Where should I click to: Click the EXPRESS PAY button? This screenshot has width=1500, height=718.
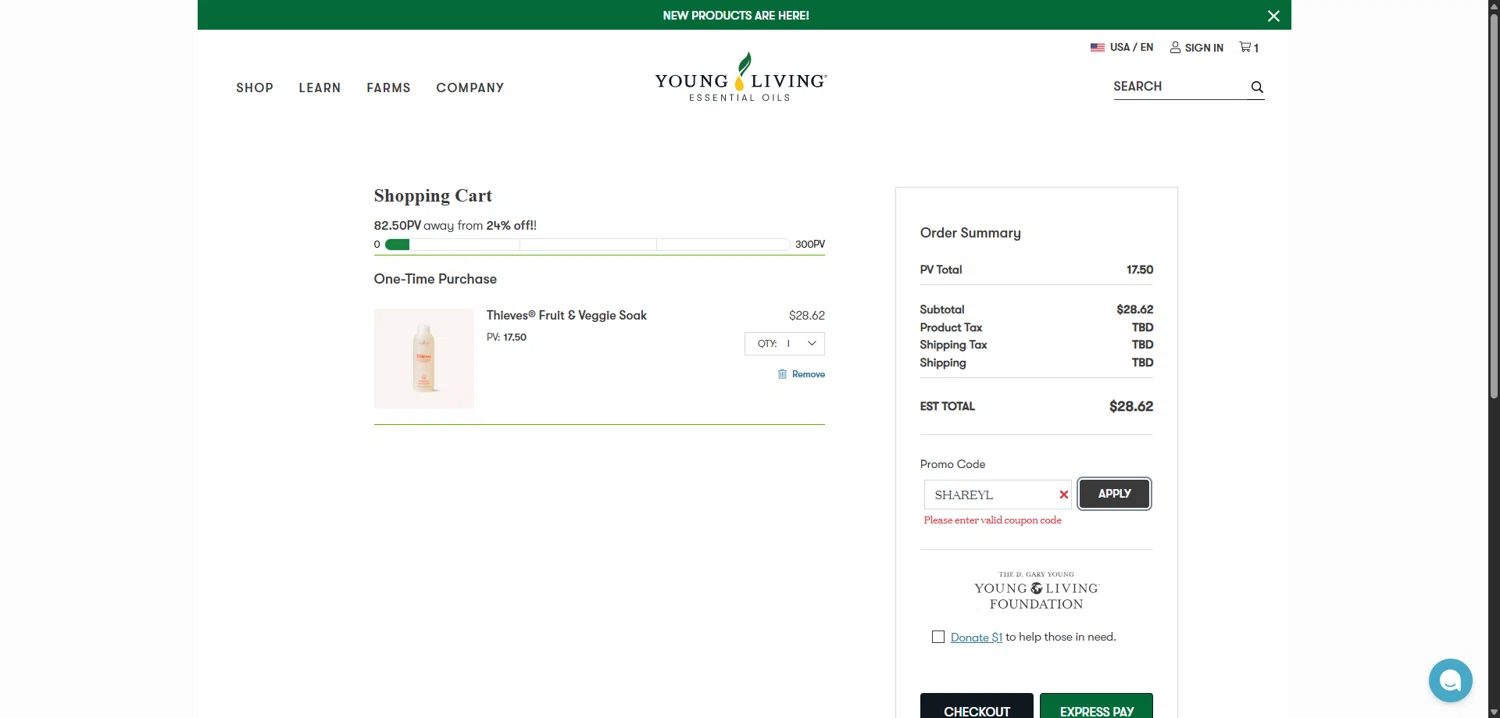(x=1096, y=707)
